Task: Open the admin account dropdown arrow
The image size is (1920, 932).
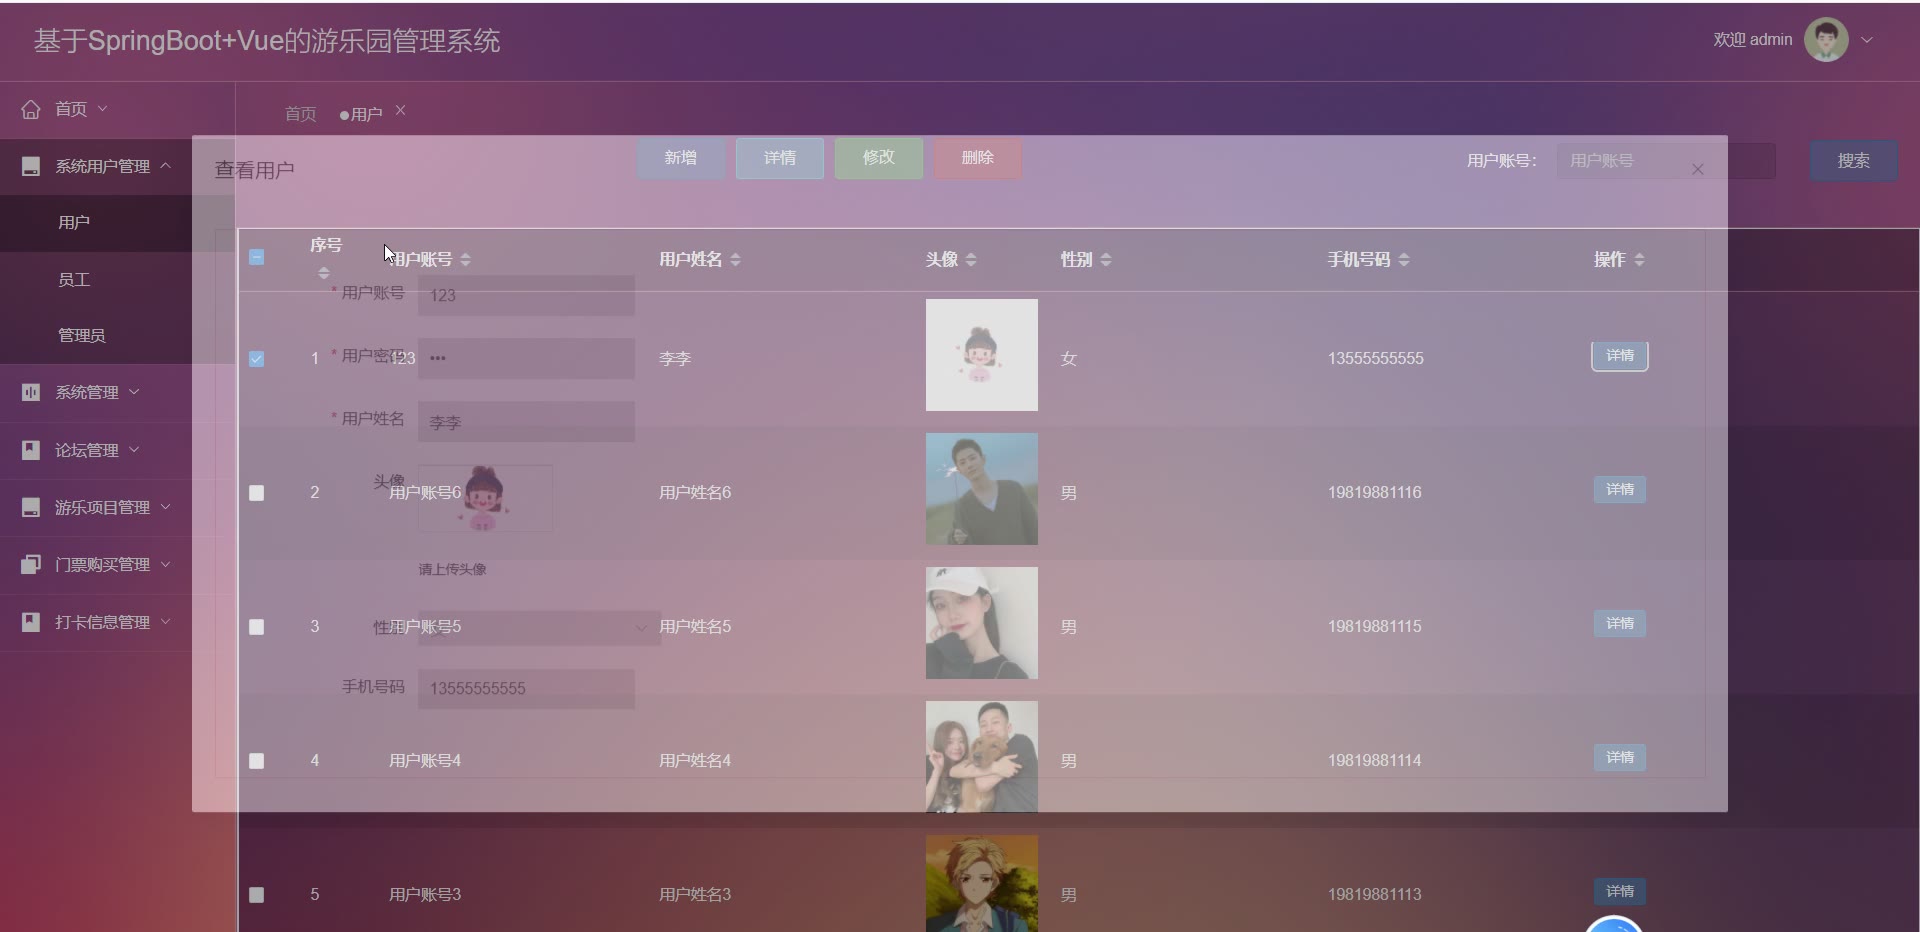Action: click(x=1866, y=40)
